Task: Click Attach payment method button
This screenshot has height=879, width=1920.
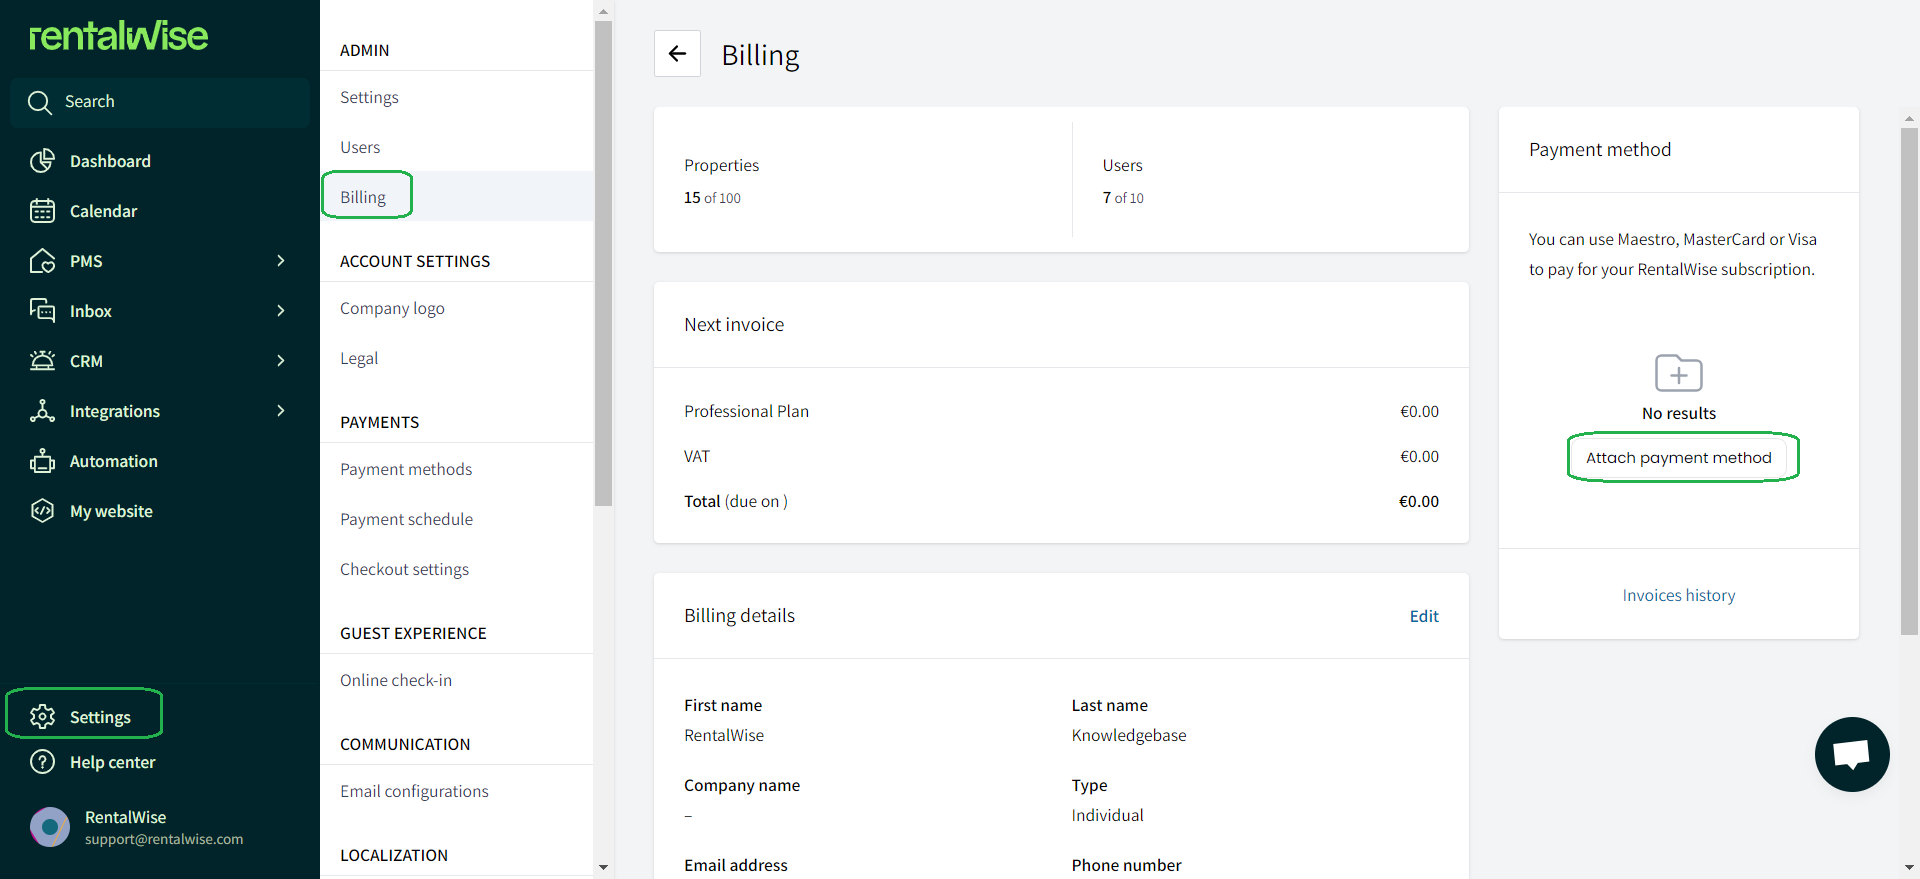Action: 1679,457
